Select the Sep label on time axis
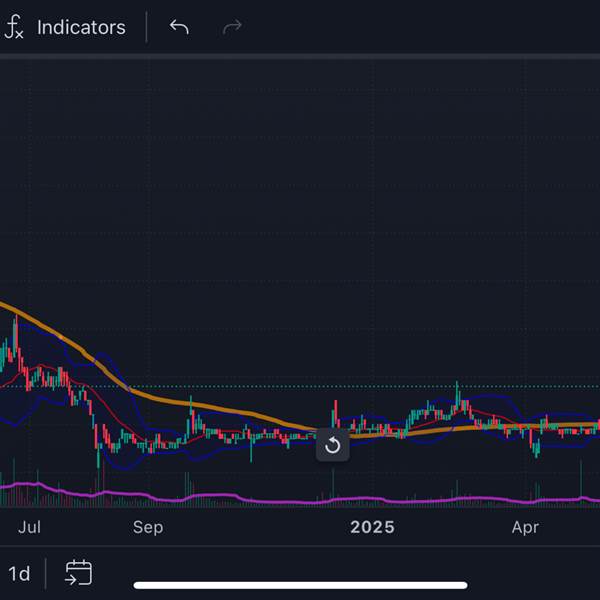 click(x=148, y=528)
